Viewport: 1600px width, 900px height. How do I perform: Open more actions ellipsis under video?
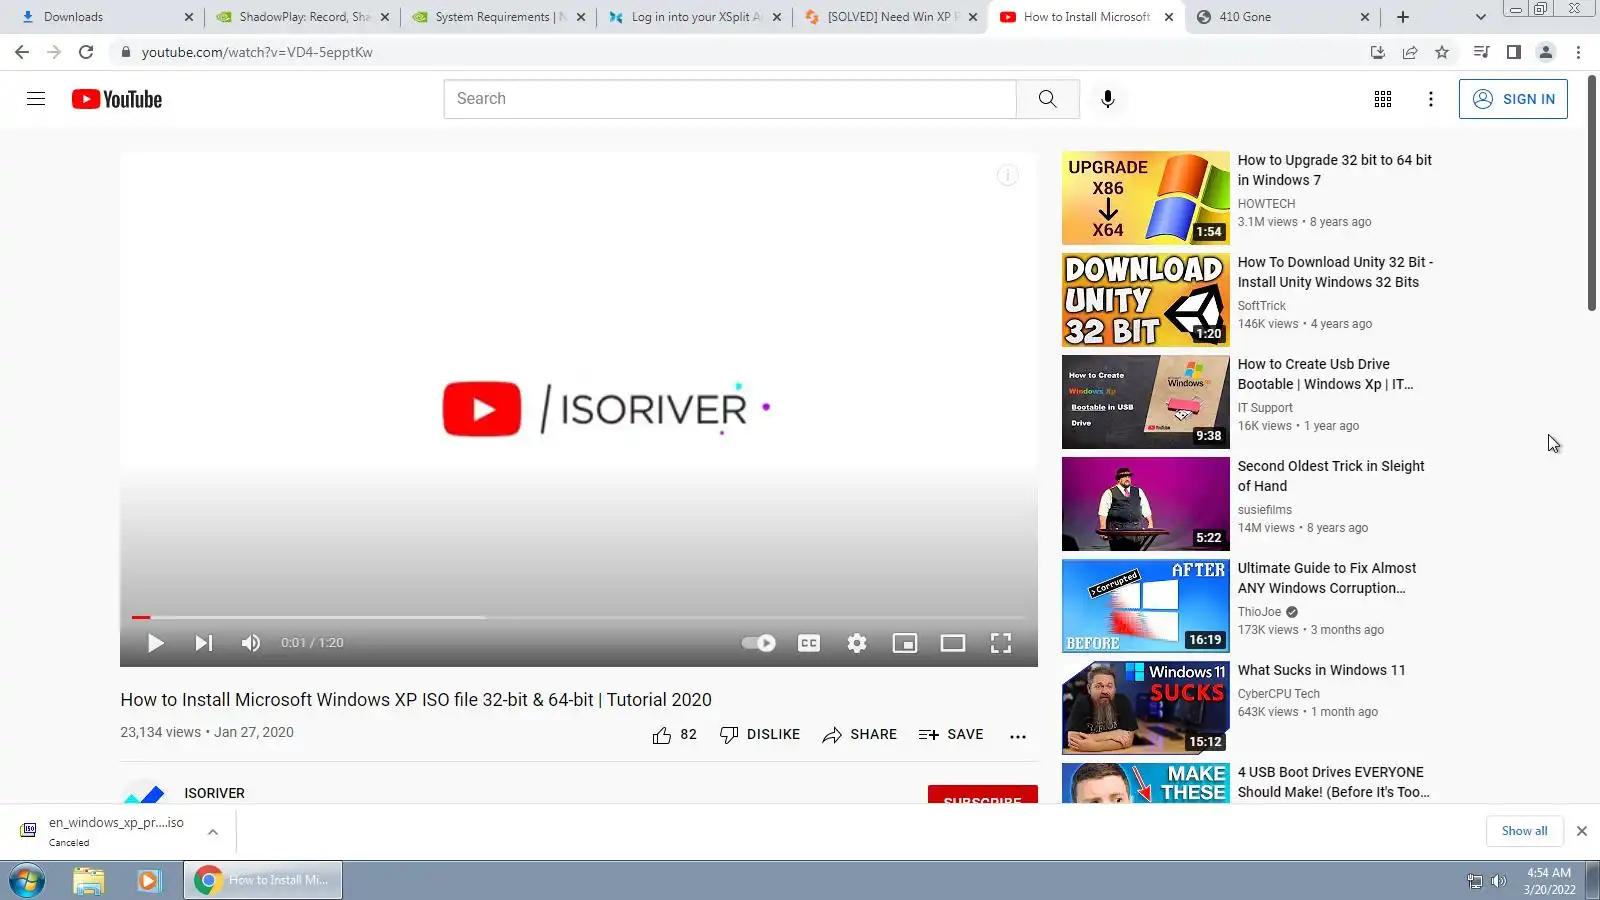pos(1018,736)
